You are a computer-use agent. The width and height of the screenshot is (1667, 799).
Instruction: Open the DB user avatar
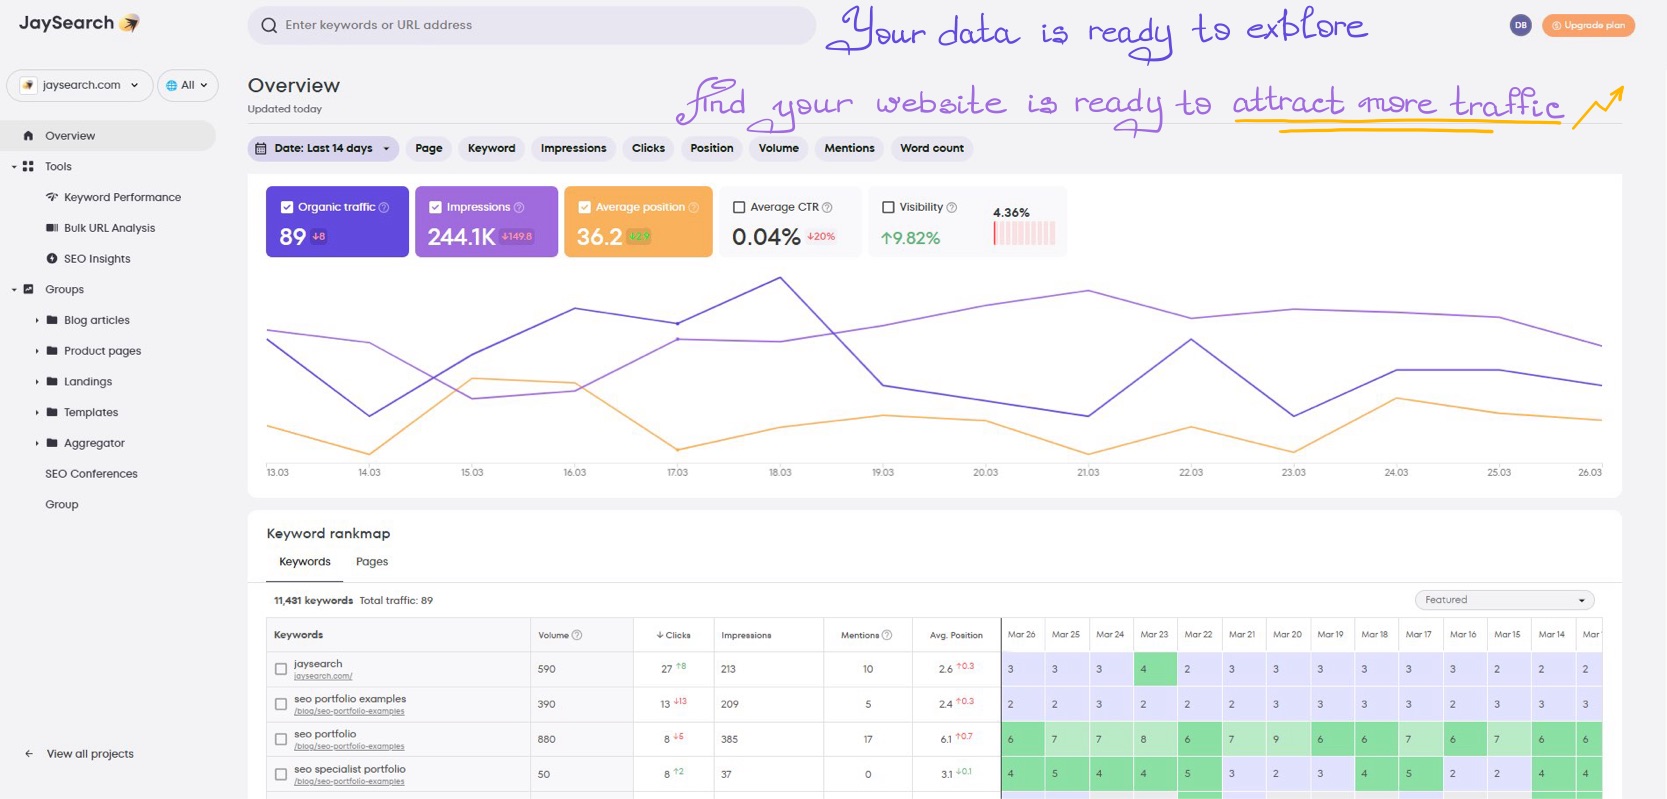point(1520,25)
